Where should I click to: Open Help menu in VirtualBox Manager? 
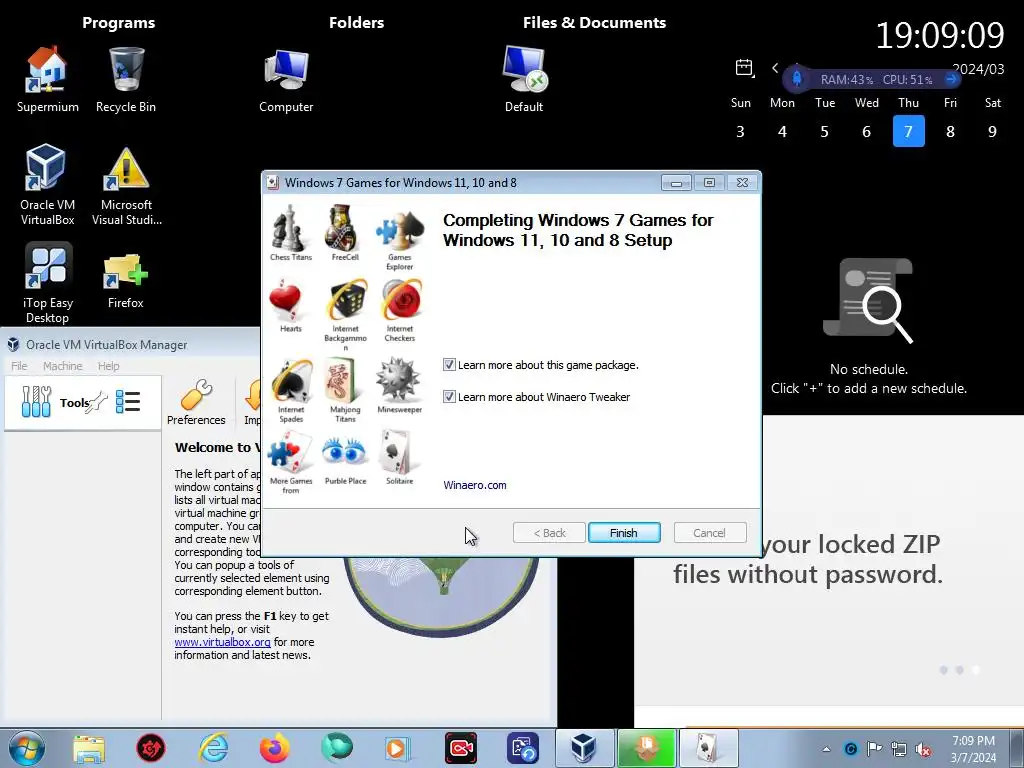pyautogui.click(x=108, y=366)
